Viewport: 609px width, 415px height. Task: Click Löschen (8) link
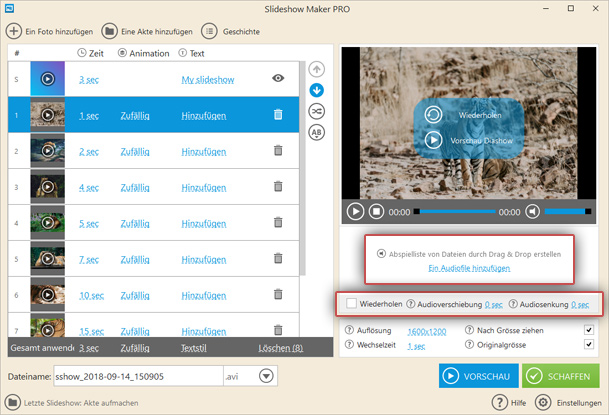pos(280,348)
